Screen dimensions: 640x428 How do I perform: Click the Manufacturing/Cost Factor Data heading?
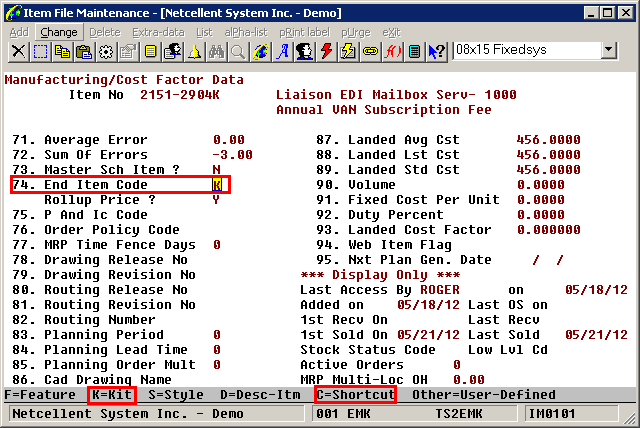coord(124,80)
